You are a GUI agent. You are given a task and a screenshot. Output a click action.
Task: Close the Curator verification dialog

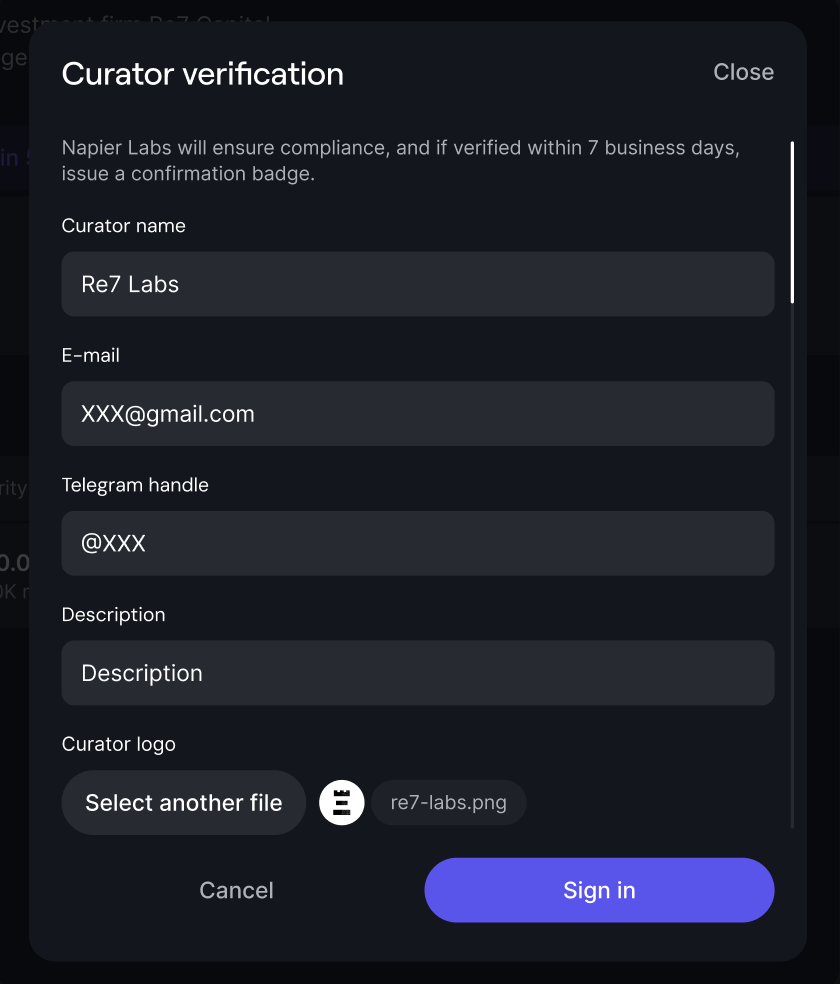coord(743,72)
